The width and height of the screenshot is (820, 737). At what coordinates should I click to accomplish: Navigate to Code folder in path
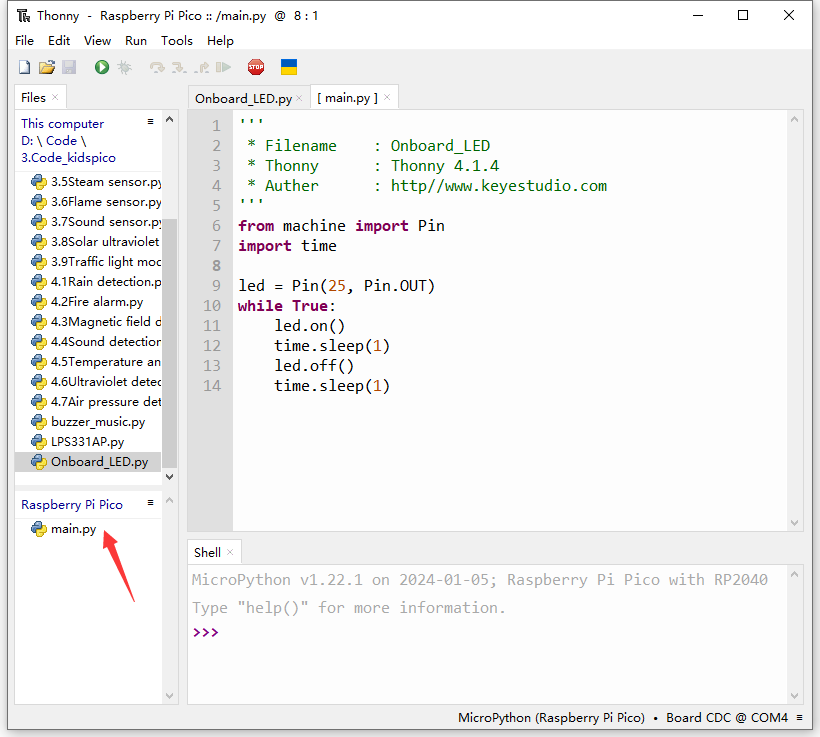[x=61, y=141]
